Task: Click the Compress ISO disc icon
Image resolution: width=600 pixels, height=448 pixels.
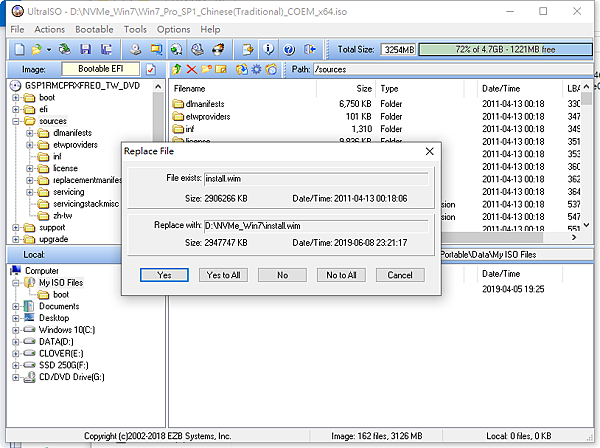Action: coord(176,49)
